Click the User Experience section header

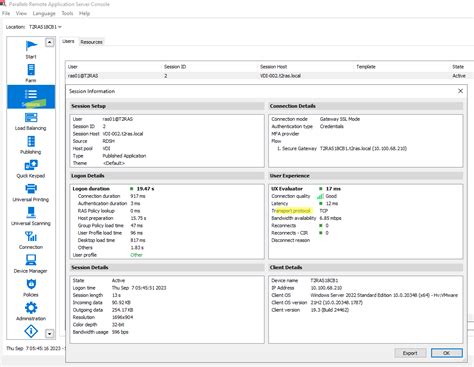point(366,176)
